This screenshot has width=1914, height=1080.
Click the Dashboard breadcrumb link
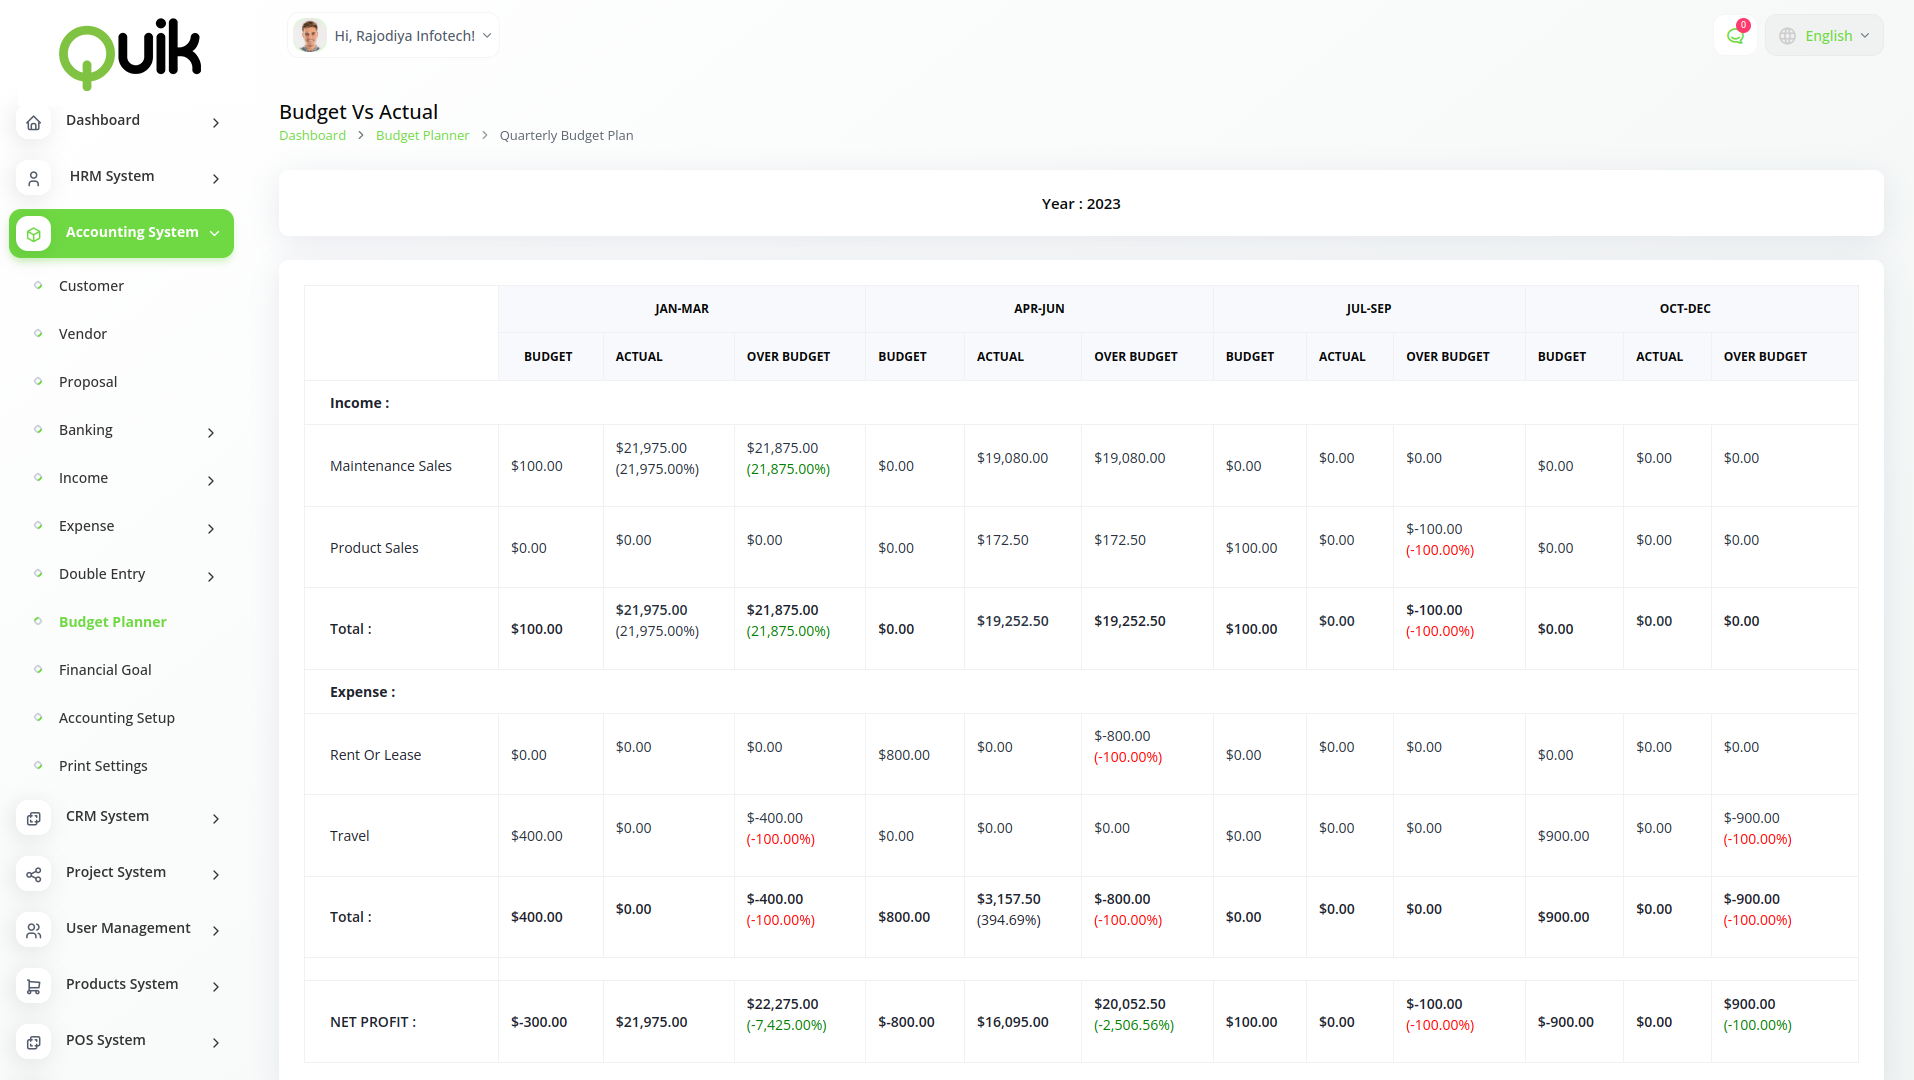tap(312, 136)
